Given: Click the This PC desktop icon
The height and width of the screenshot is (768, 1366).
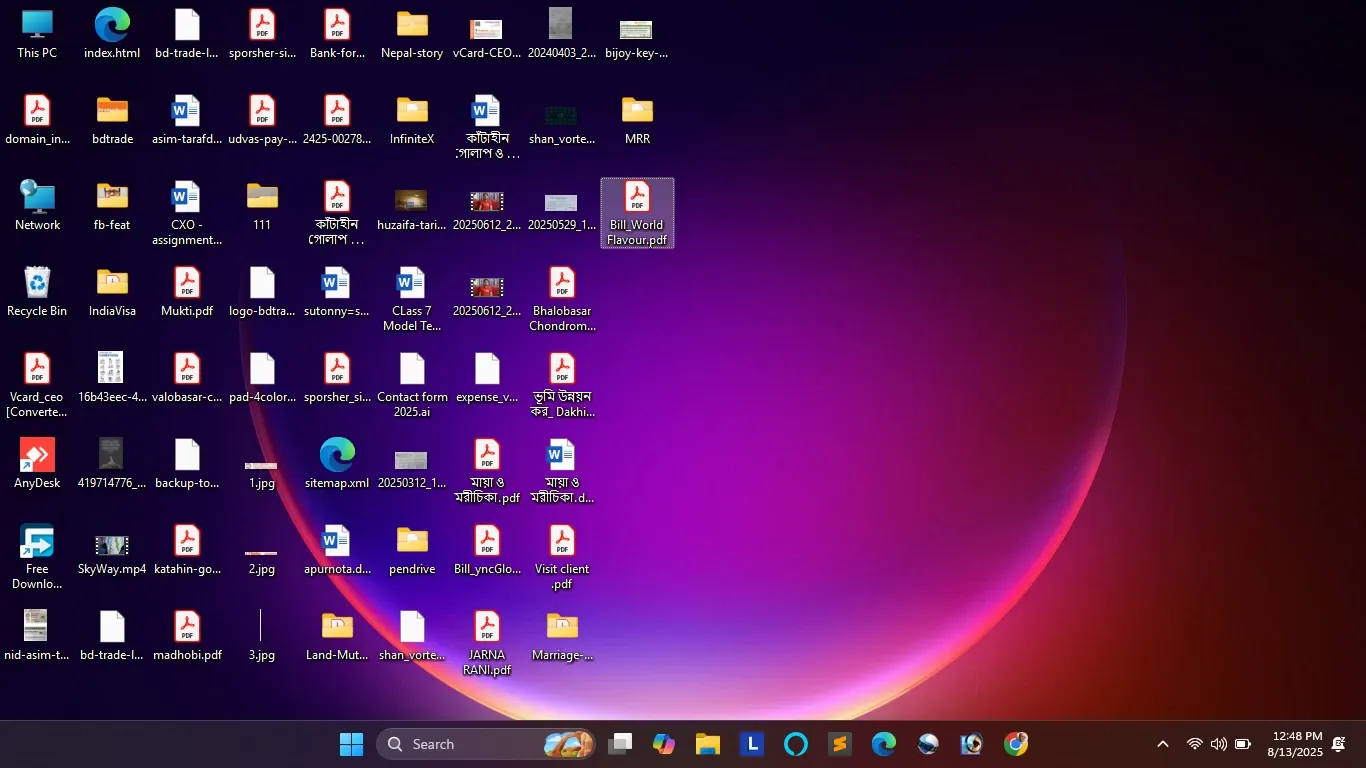Looking at the screenshot, I should [37, 26].
